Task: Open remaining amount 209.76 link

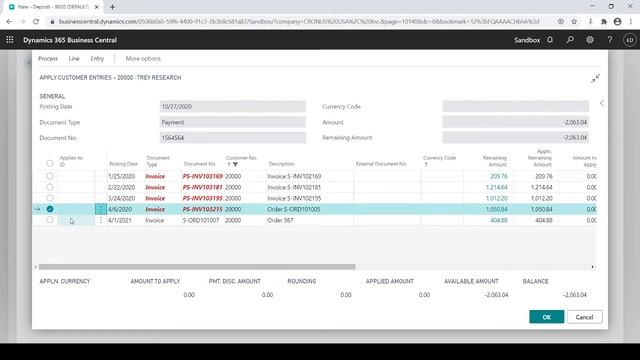Action: [x=499, y=176]
